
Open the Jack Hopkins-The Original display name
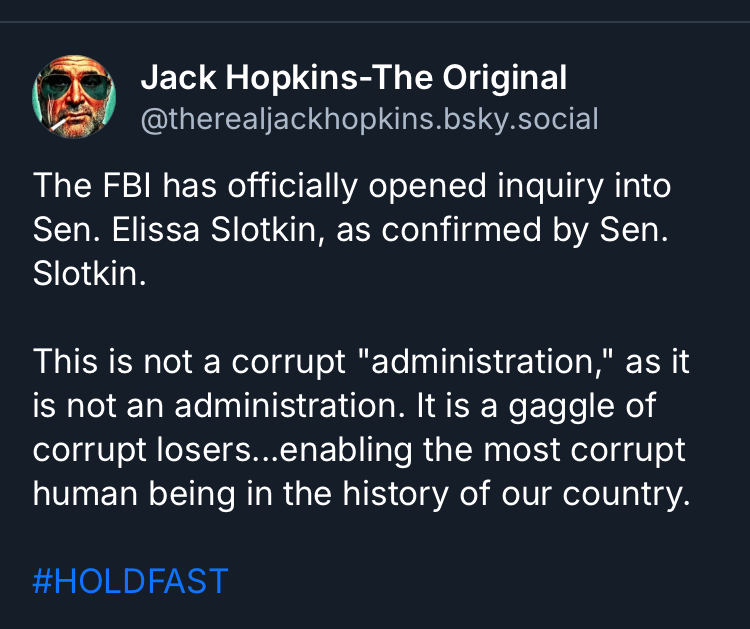pyautogui.click(x=353, y=77)
